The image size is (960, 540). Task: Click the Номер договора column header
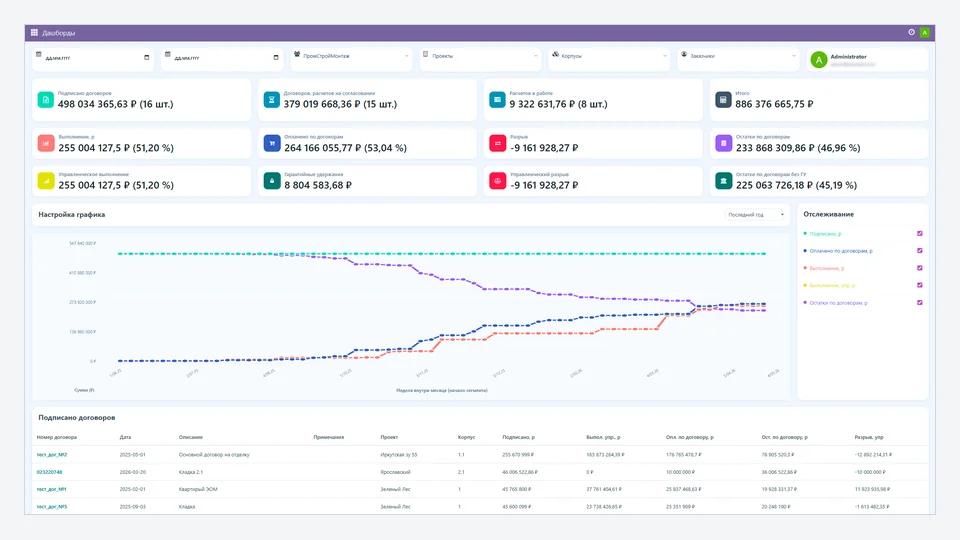coord(57,437)
